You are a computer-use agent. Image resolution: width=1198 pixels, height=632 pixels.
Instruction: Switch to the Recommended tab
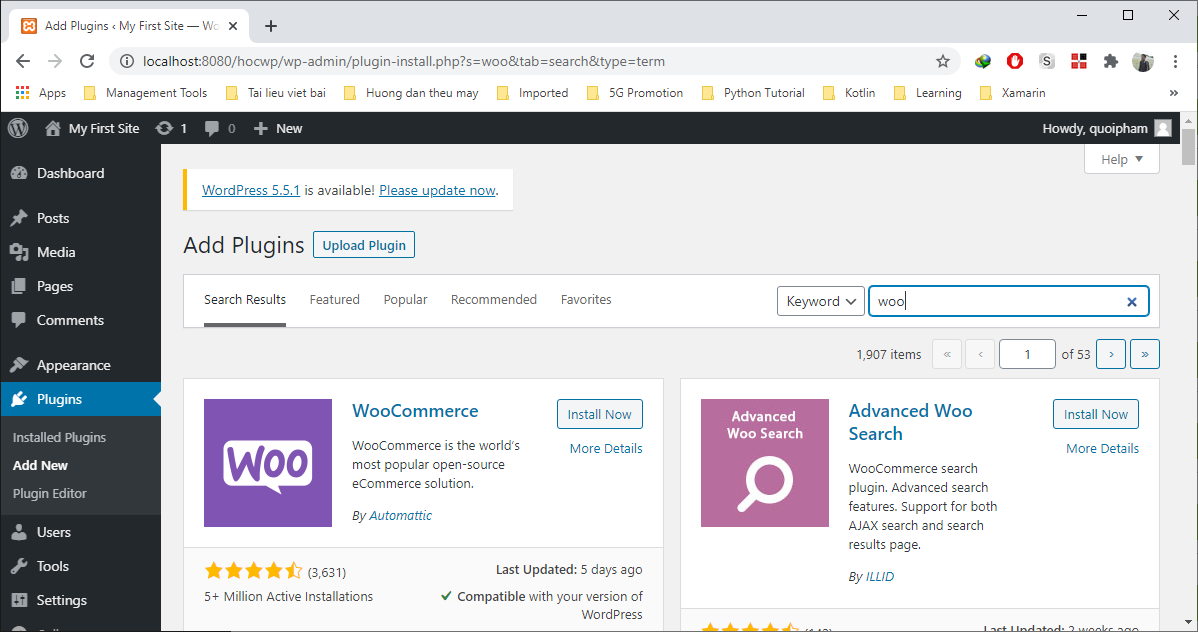(x=494, y=300)
